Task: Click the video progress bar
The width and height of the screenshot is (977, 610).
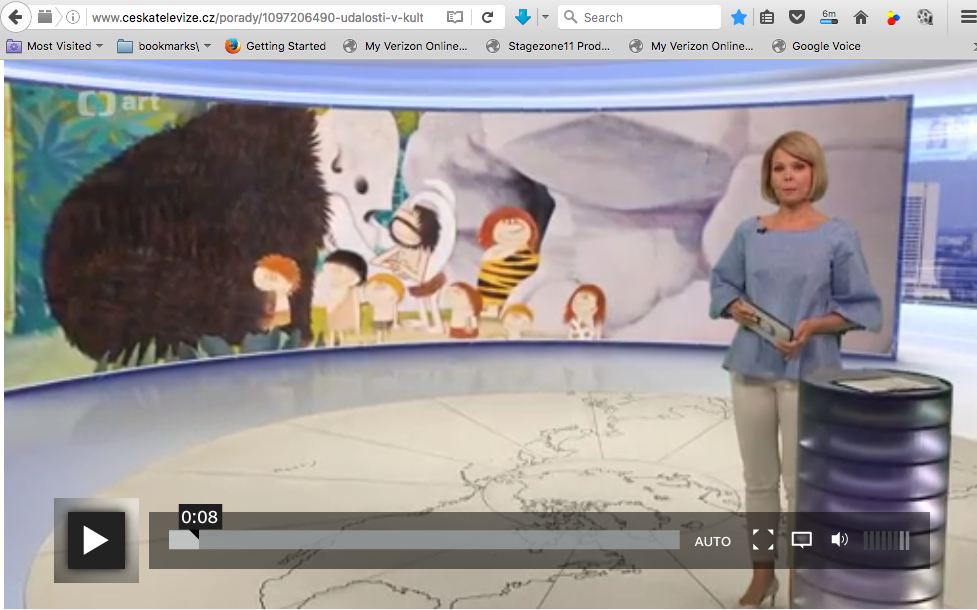Action: pos(424,540)
